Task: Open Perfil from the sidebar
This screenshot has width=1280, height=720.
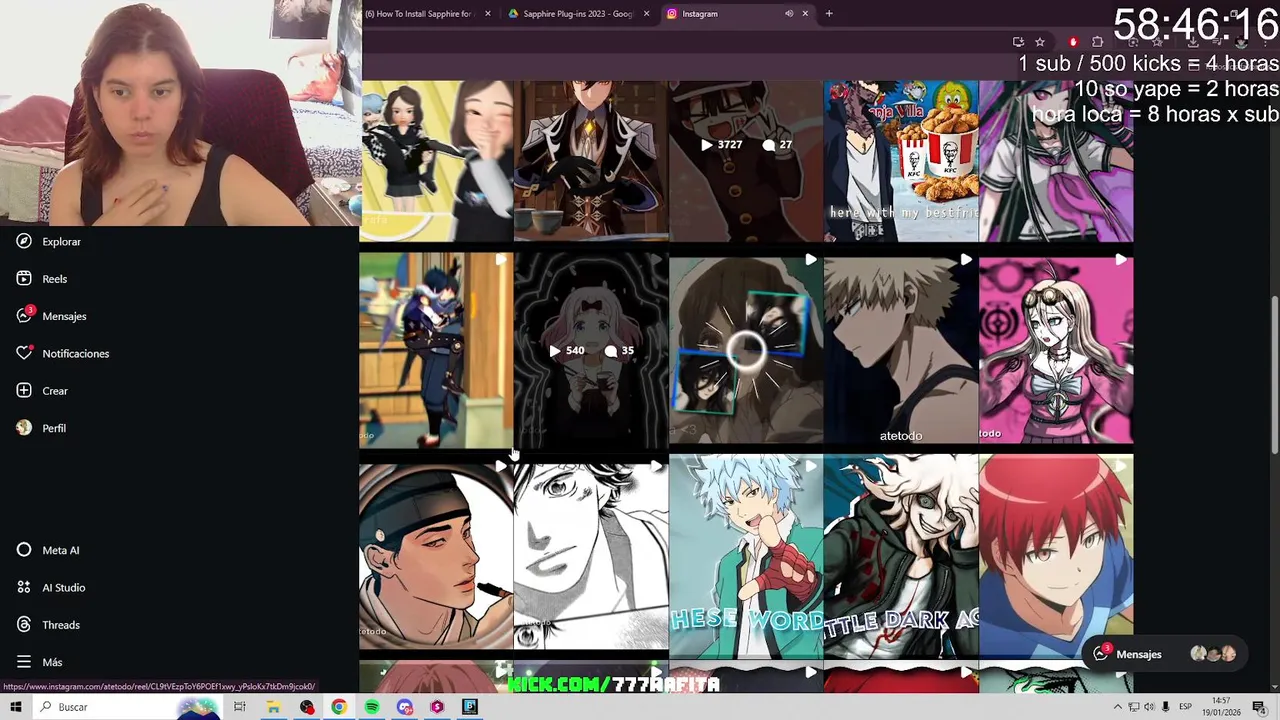Action: [x=42, y=428]
